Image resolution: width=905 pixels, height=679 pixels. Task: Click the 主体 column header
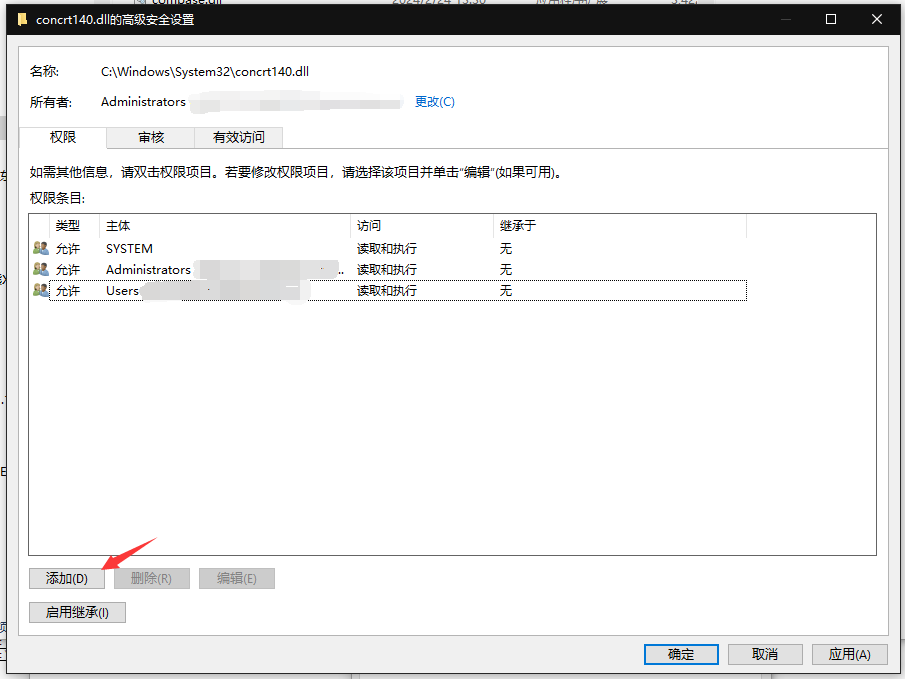118,226
